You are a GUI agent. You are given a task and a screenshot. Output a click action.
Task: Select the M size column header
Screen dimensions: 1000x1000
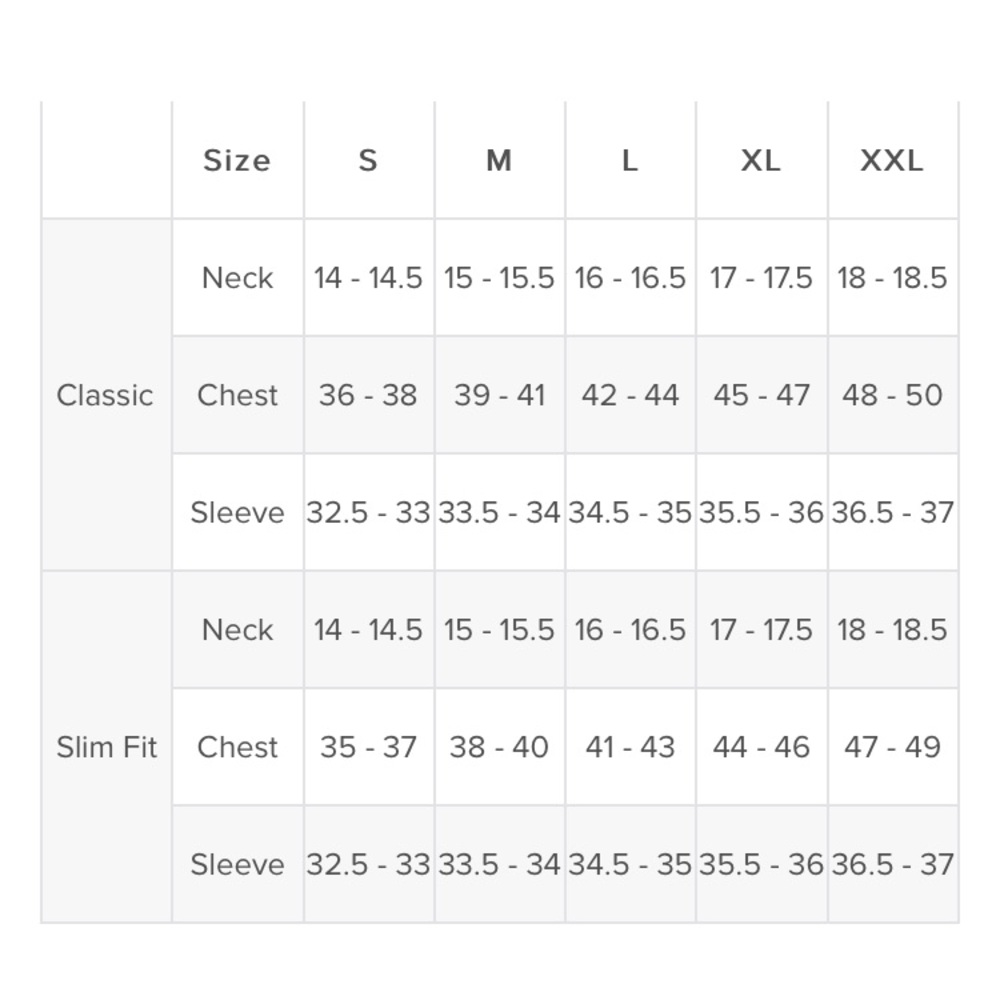point(499,160)
